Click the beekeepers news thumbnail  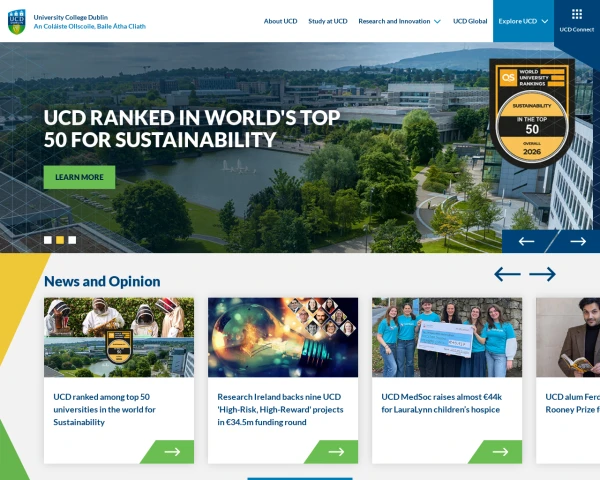[119, 337]
